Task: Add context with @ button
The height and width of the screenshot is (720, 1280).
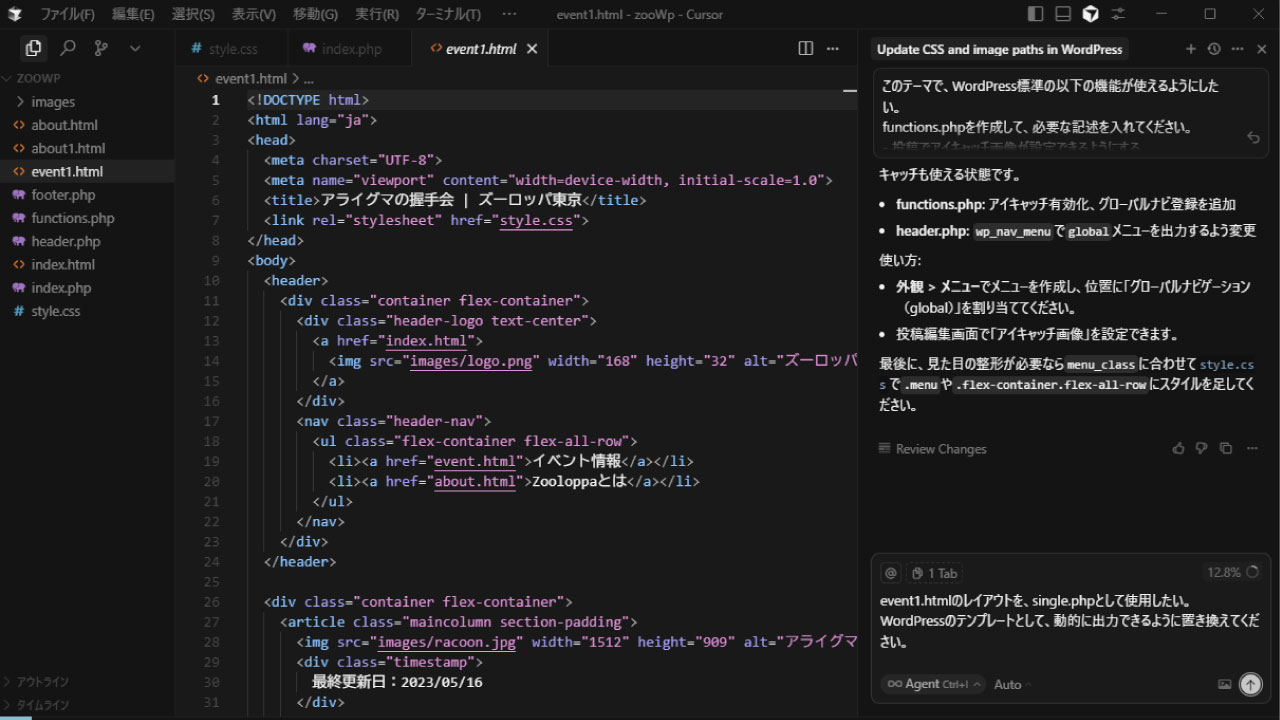Action: tap(890, 573)
